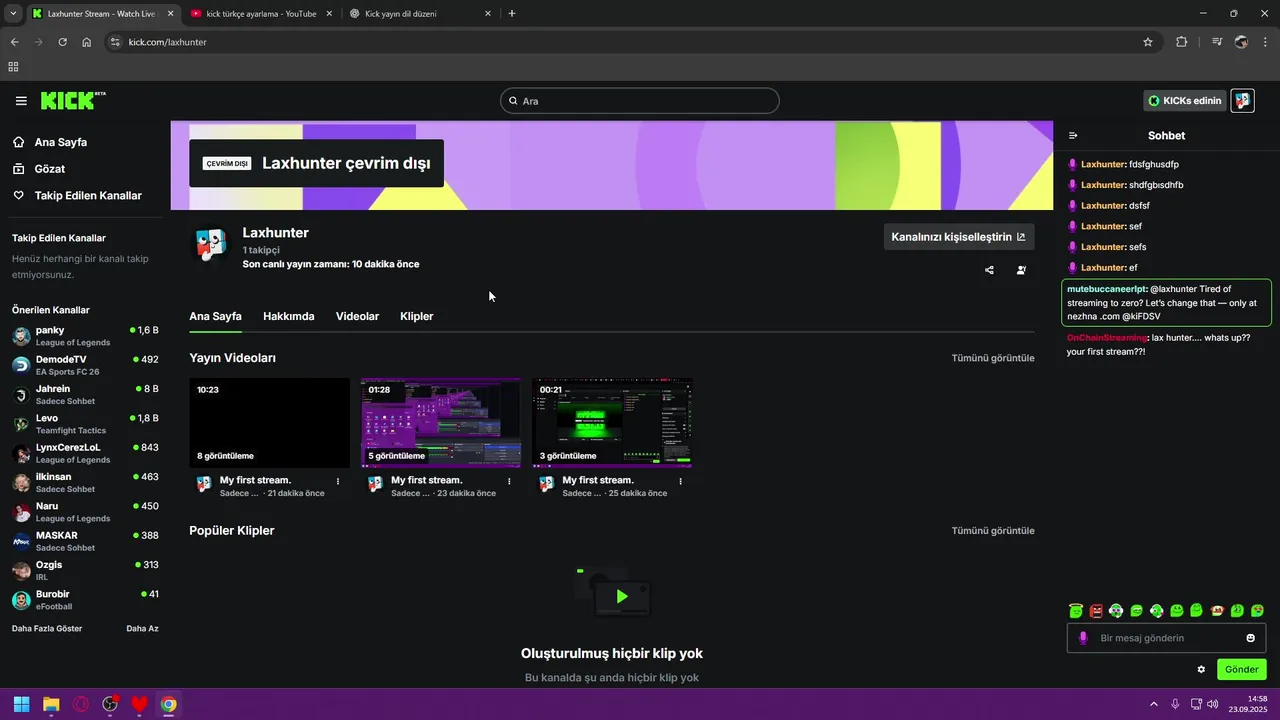Switch to the Klipler tab

tap(416, 316)
